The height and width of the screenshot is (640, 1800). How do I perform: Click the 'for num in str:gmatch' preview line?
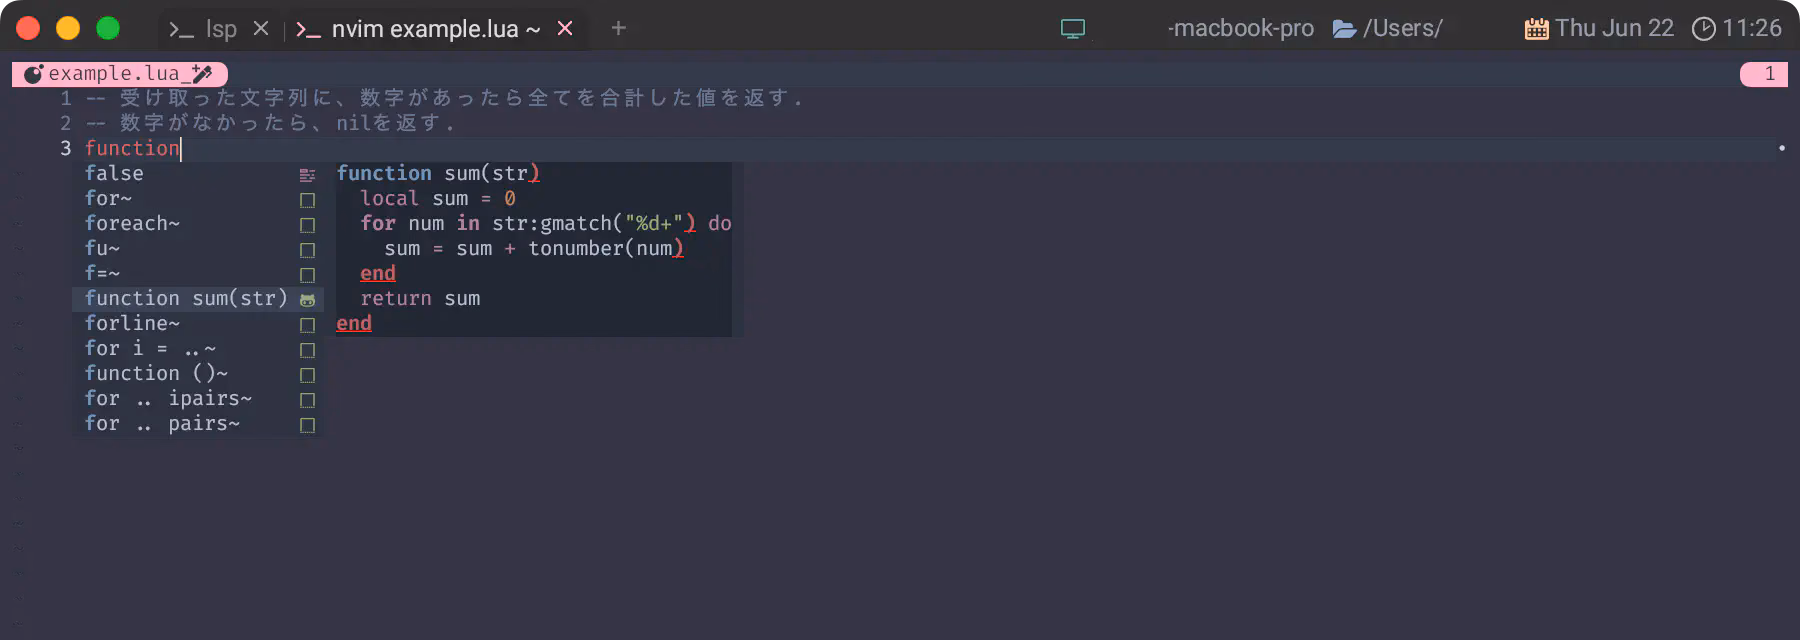(x=546, y=223)
